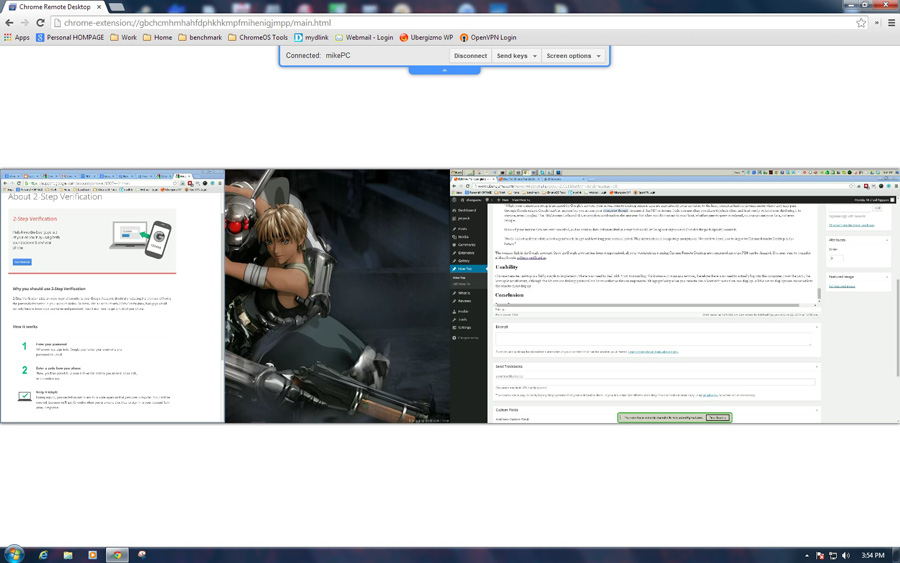The width and height of the screenshot is (900, 563).
Task: Expand the Send keys dropdown
Action: tap(517, 56)
